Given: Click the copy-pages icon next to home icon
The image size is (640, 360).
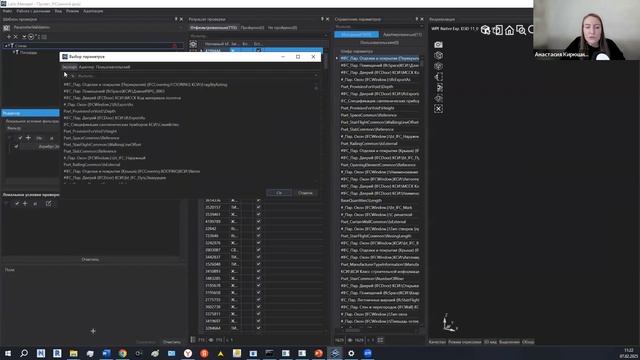Looking at the screenshot, I should pyautogui.click(x=498, y=30).
